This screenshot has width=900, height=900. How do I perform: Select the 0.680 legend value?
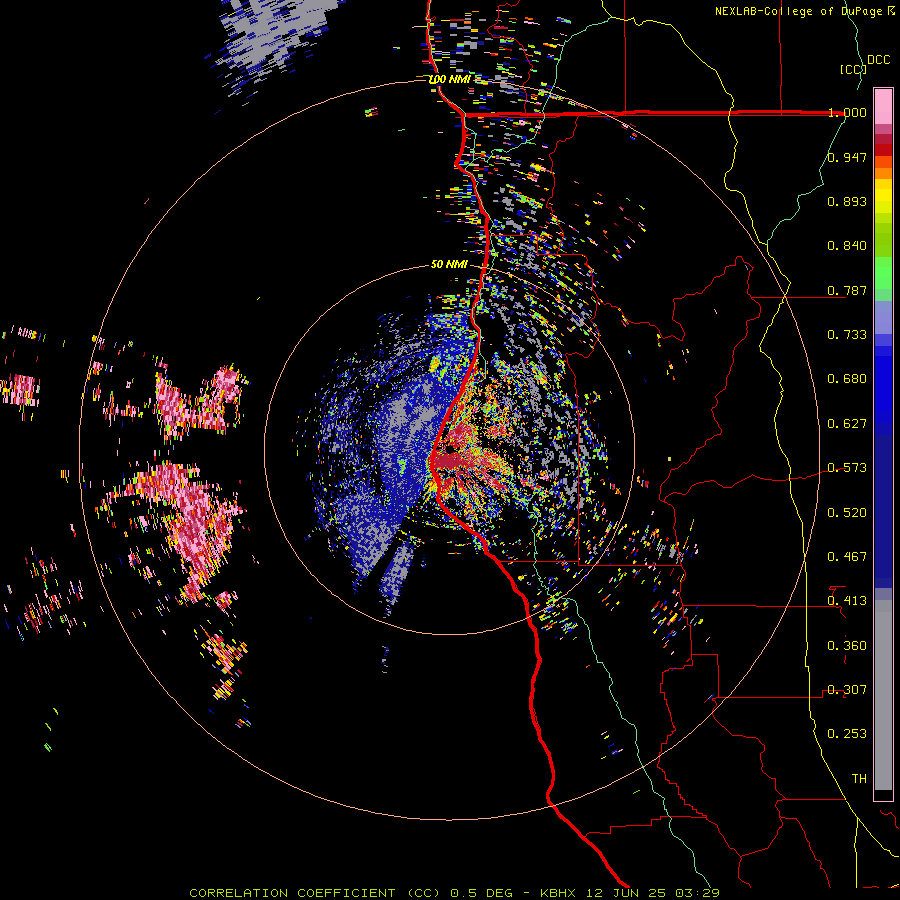(847, 379)
